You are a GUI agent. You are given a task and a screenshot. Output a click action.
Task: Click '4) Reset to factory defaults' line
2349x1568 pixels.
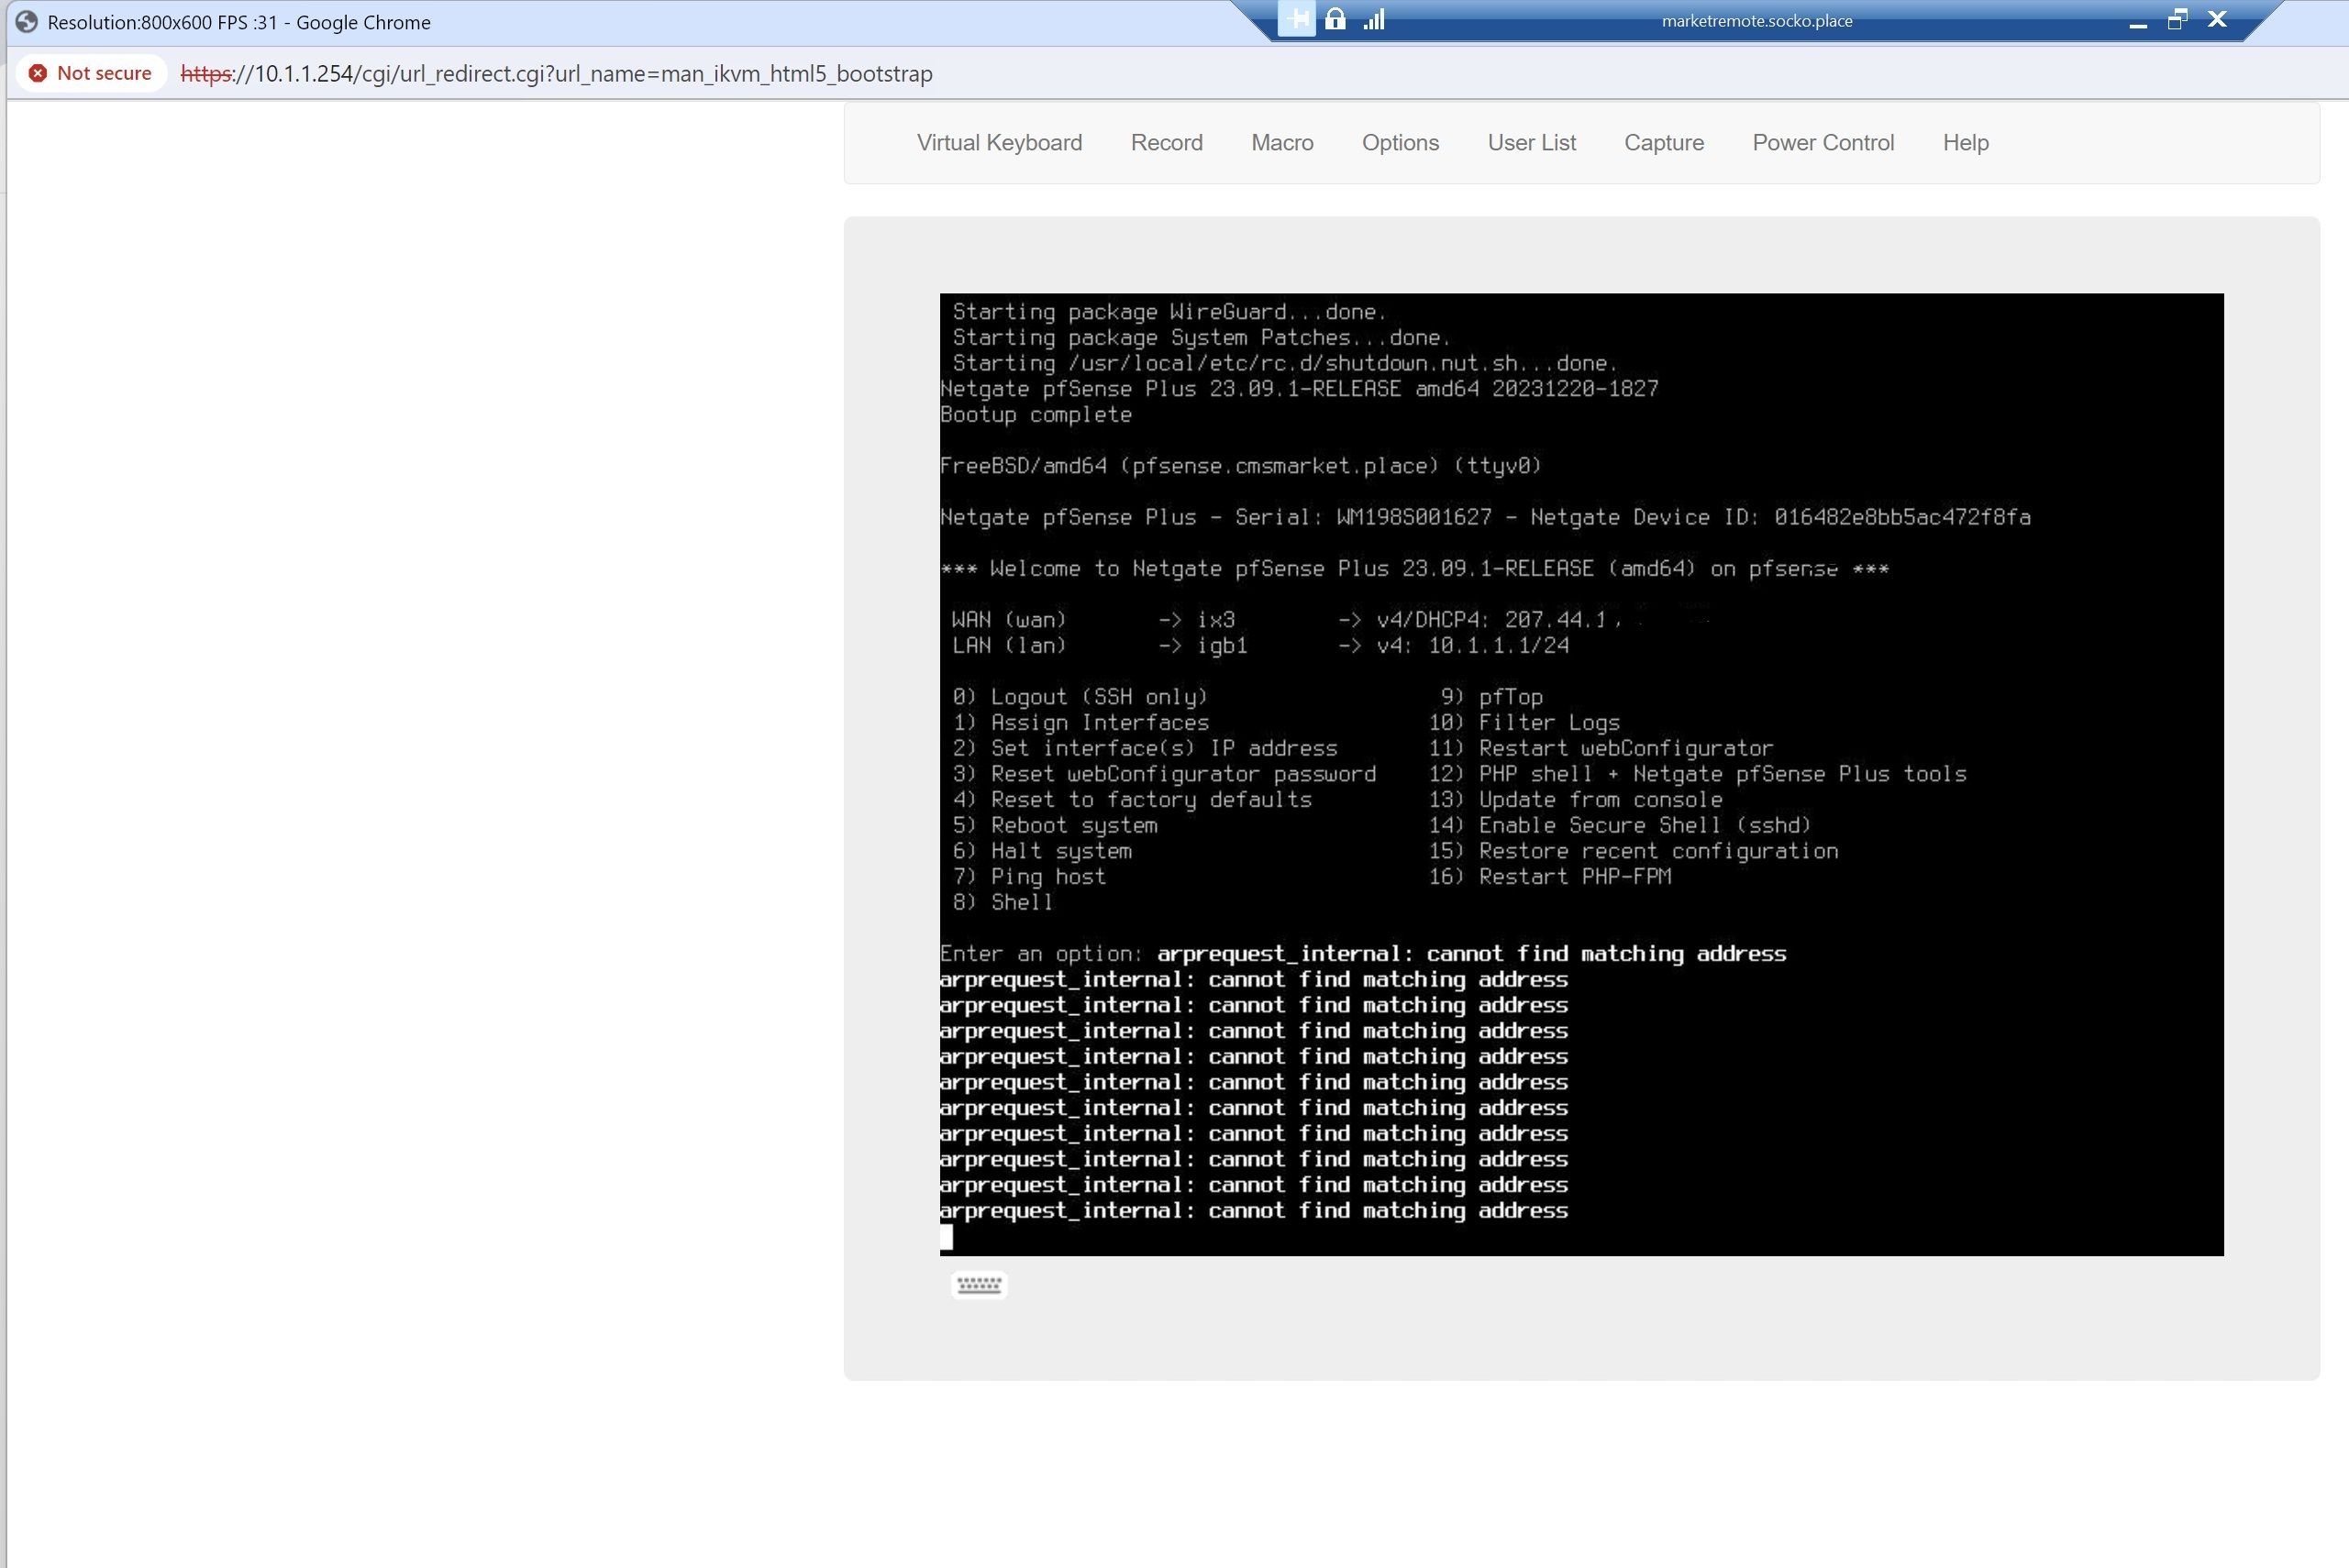(1131, 799)
